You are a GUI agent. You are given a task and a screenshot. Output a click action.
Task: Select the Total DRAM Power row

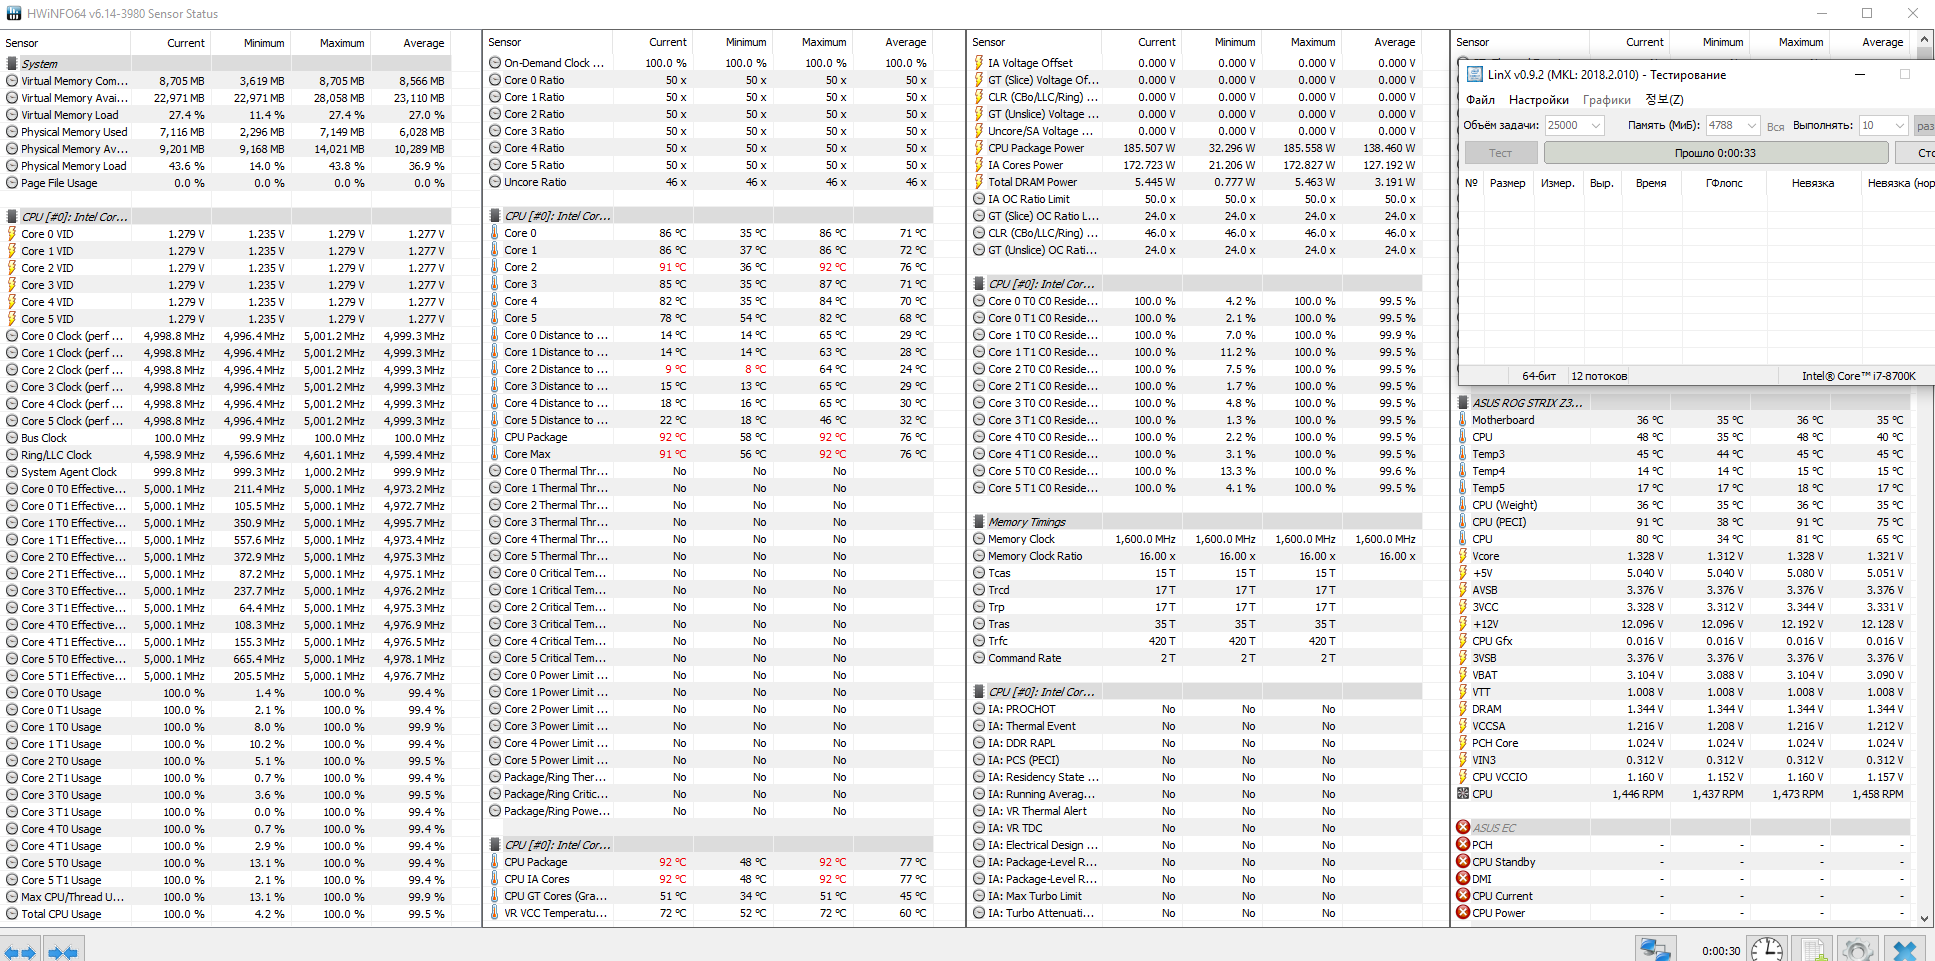point(1195,182)
